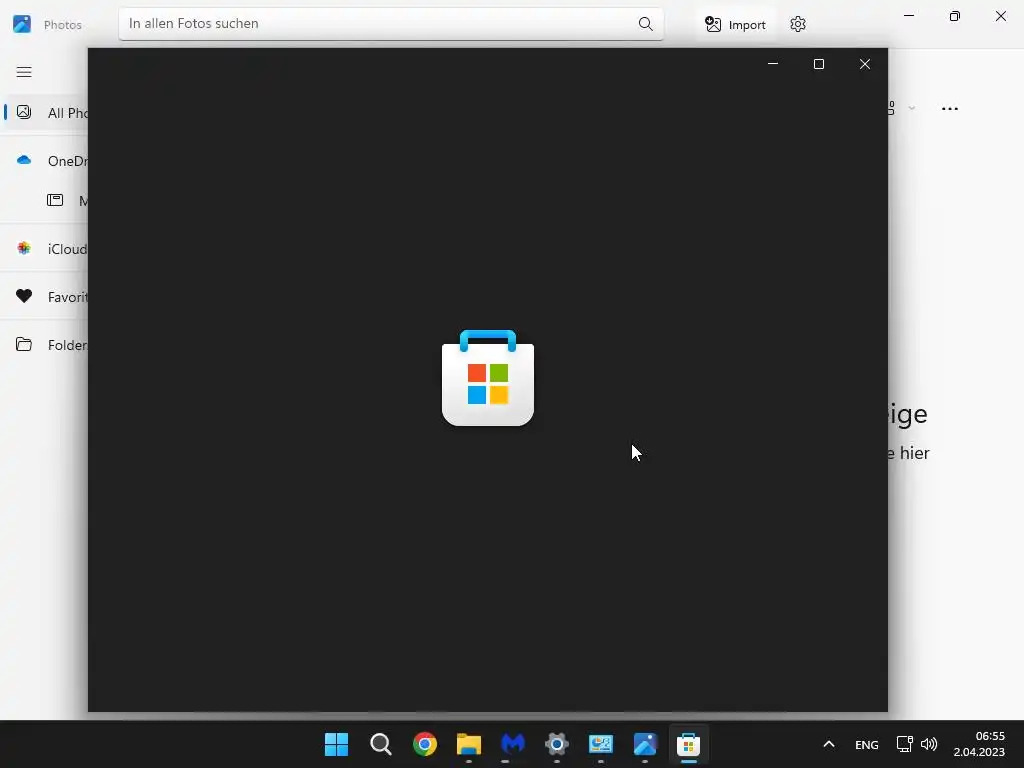The image size is (1024, 768).
Task: Open the memories icon under OneDrive
Action: click(55, 200)
